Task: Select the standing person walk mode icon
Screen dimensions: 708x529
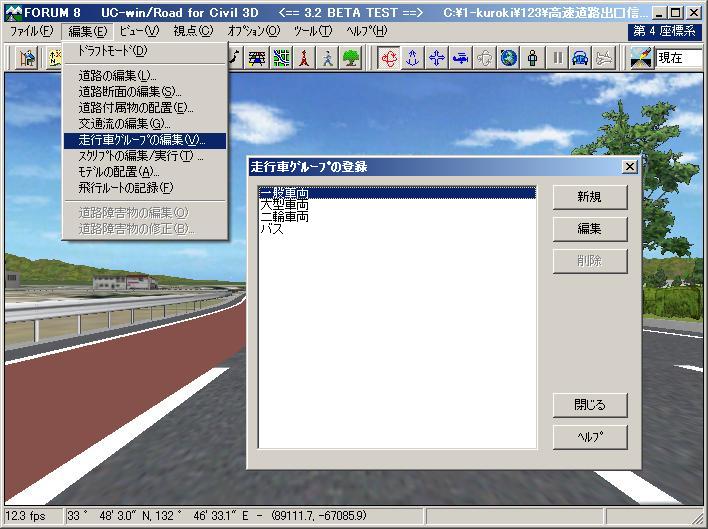Action: click(x=533, y=58)
